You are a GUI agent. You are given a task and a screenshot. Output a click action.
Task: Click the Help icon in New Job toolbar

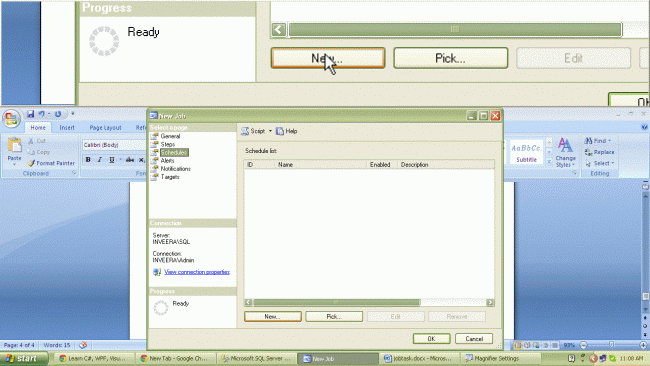280,131
